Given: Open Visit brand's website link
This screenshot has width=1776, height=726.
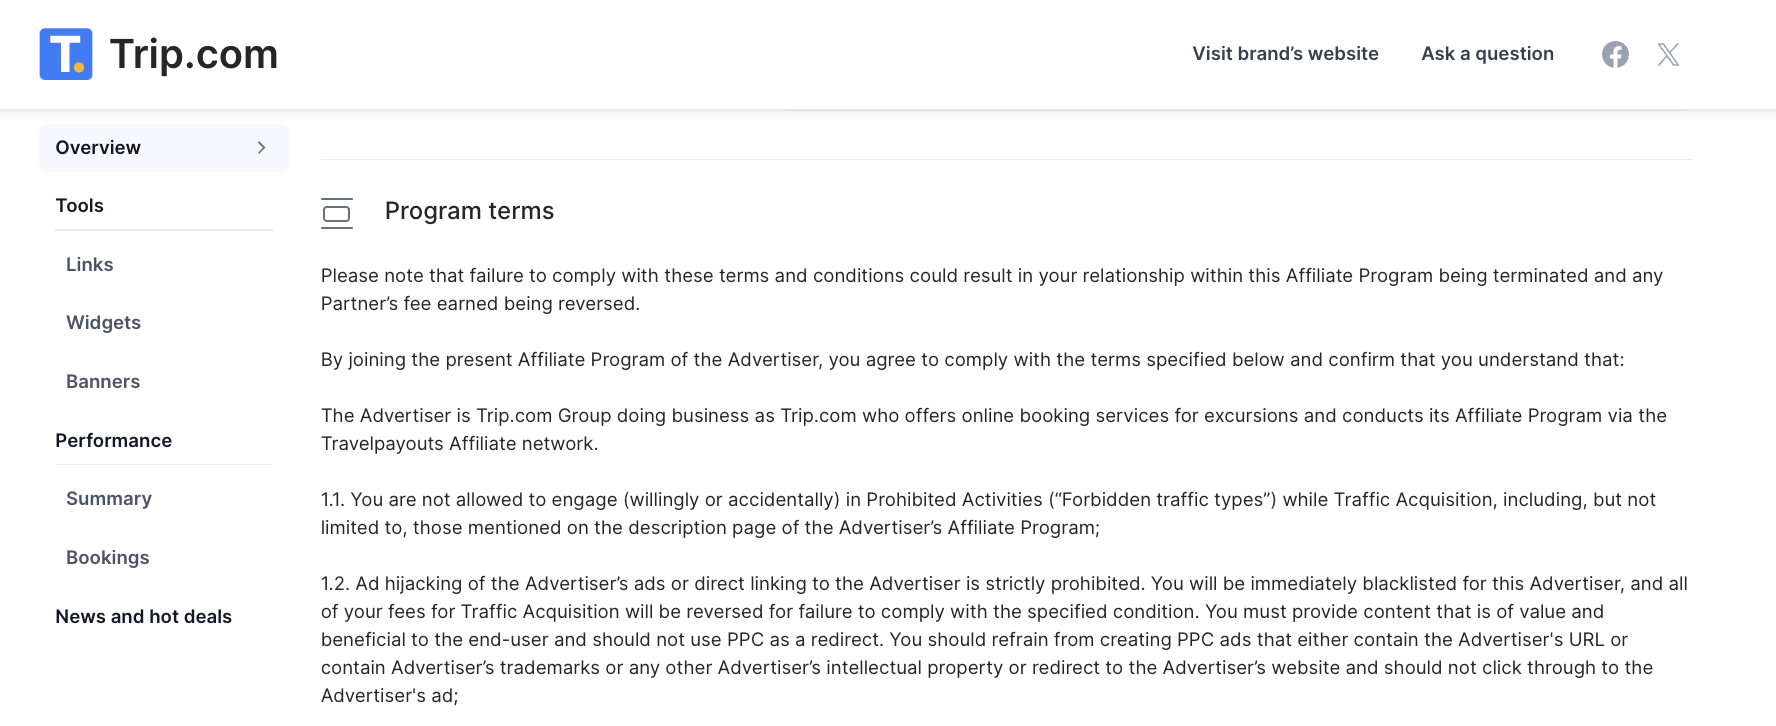Looking at the screenshot, I should pyautogui.click(x=1285, y=54).
